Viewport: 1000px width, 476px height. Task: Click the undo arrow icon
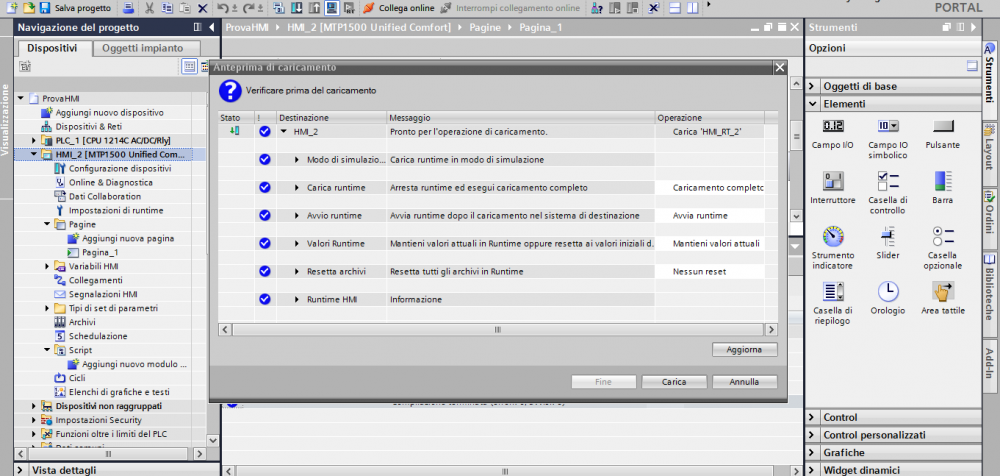tap(221, 8)
